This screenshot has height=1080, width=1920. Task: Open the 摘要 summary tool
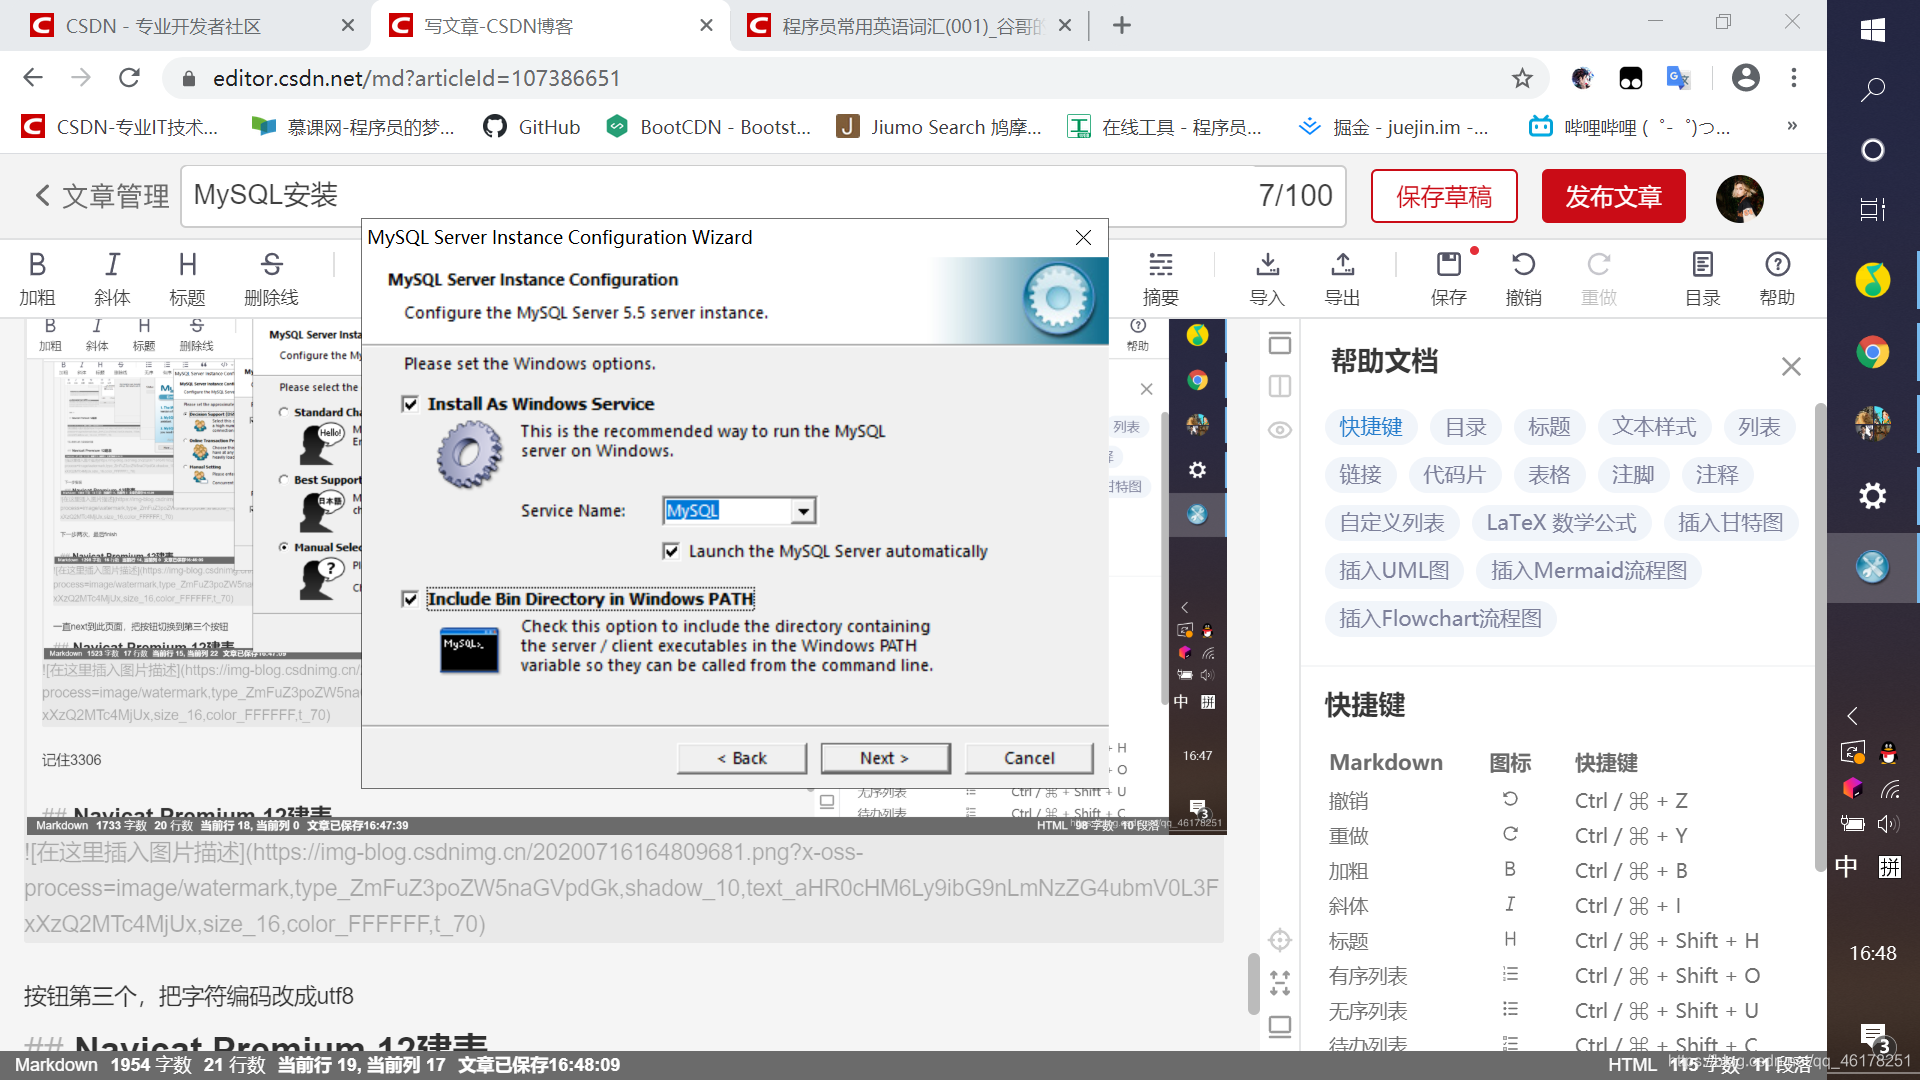[x=1160, y=278]
